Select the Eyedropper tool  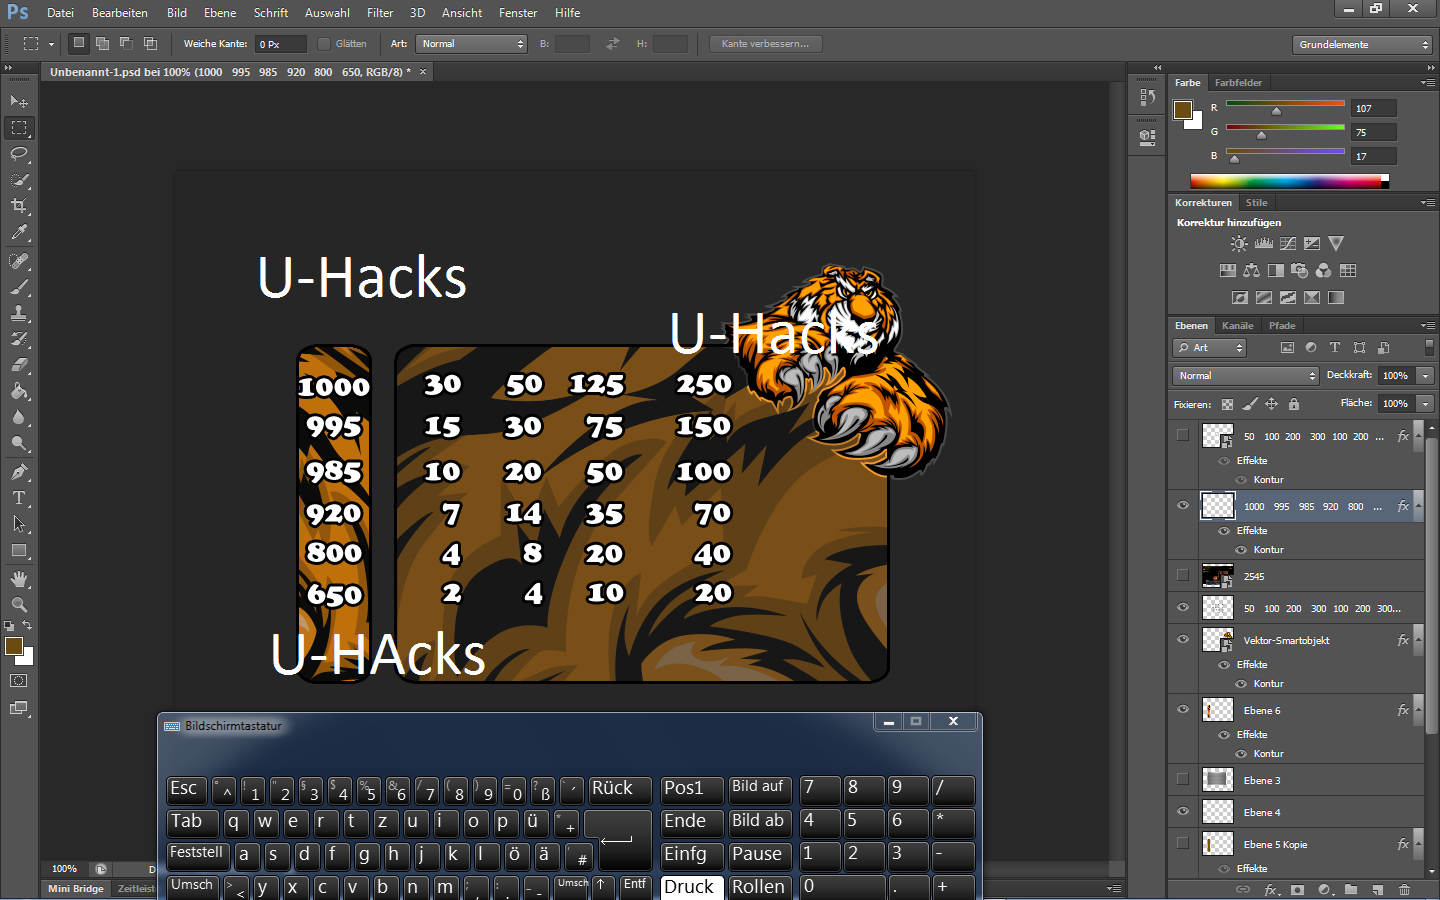tap(19, 232)
